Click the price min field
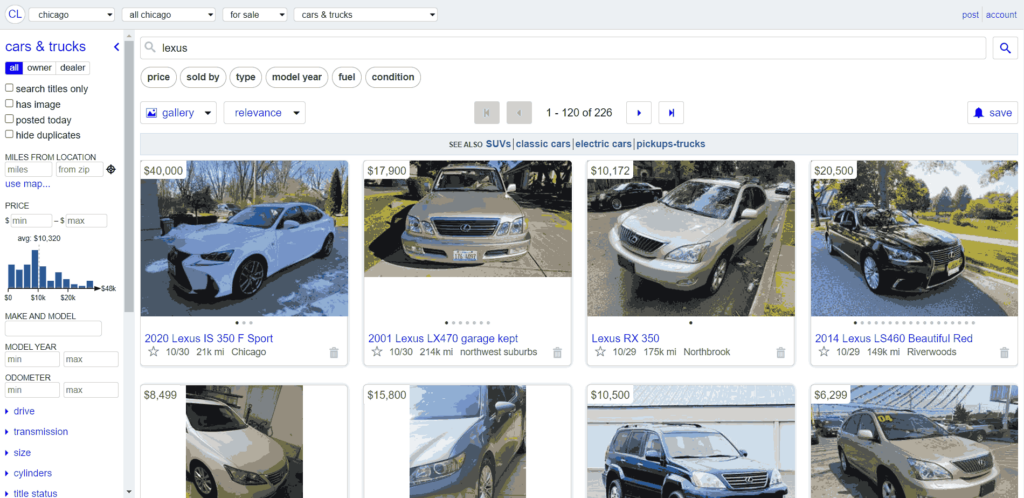This screenshot has height=498, width=1024. 31,221
